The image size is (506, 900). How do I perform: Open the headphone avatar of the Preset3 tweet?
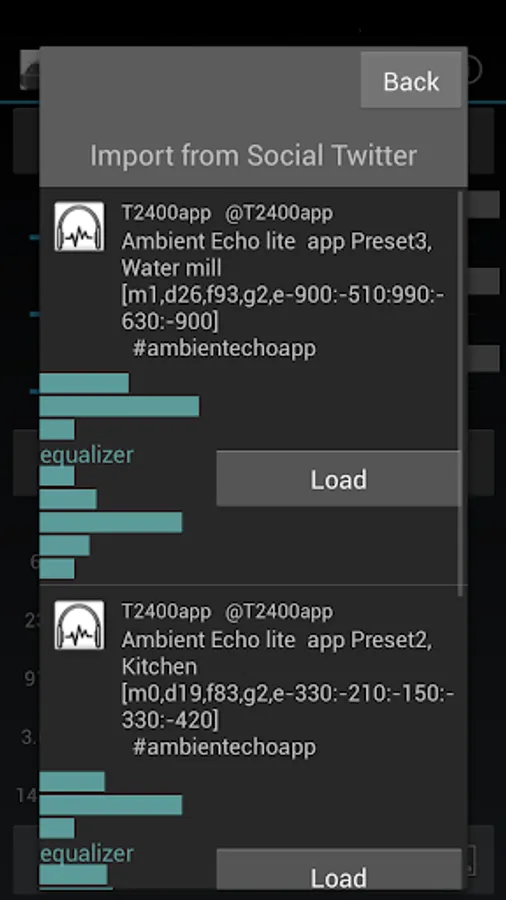79,226
